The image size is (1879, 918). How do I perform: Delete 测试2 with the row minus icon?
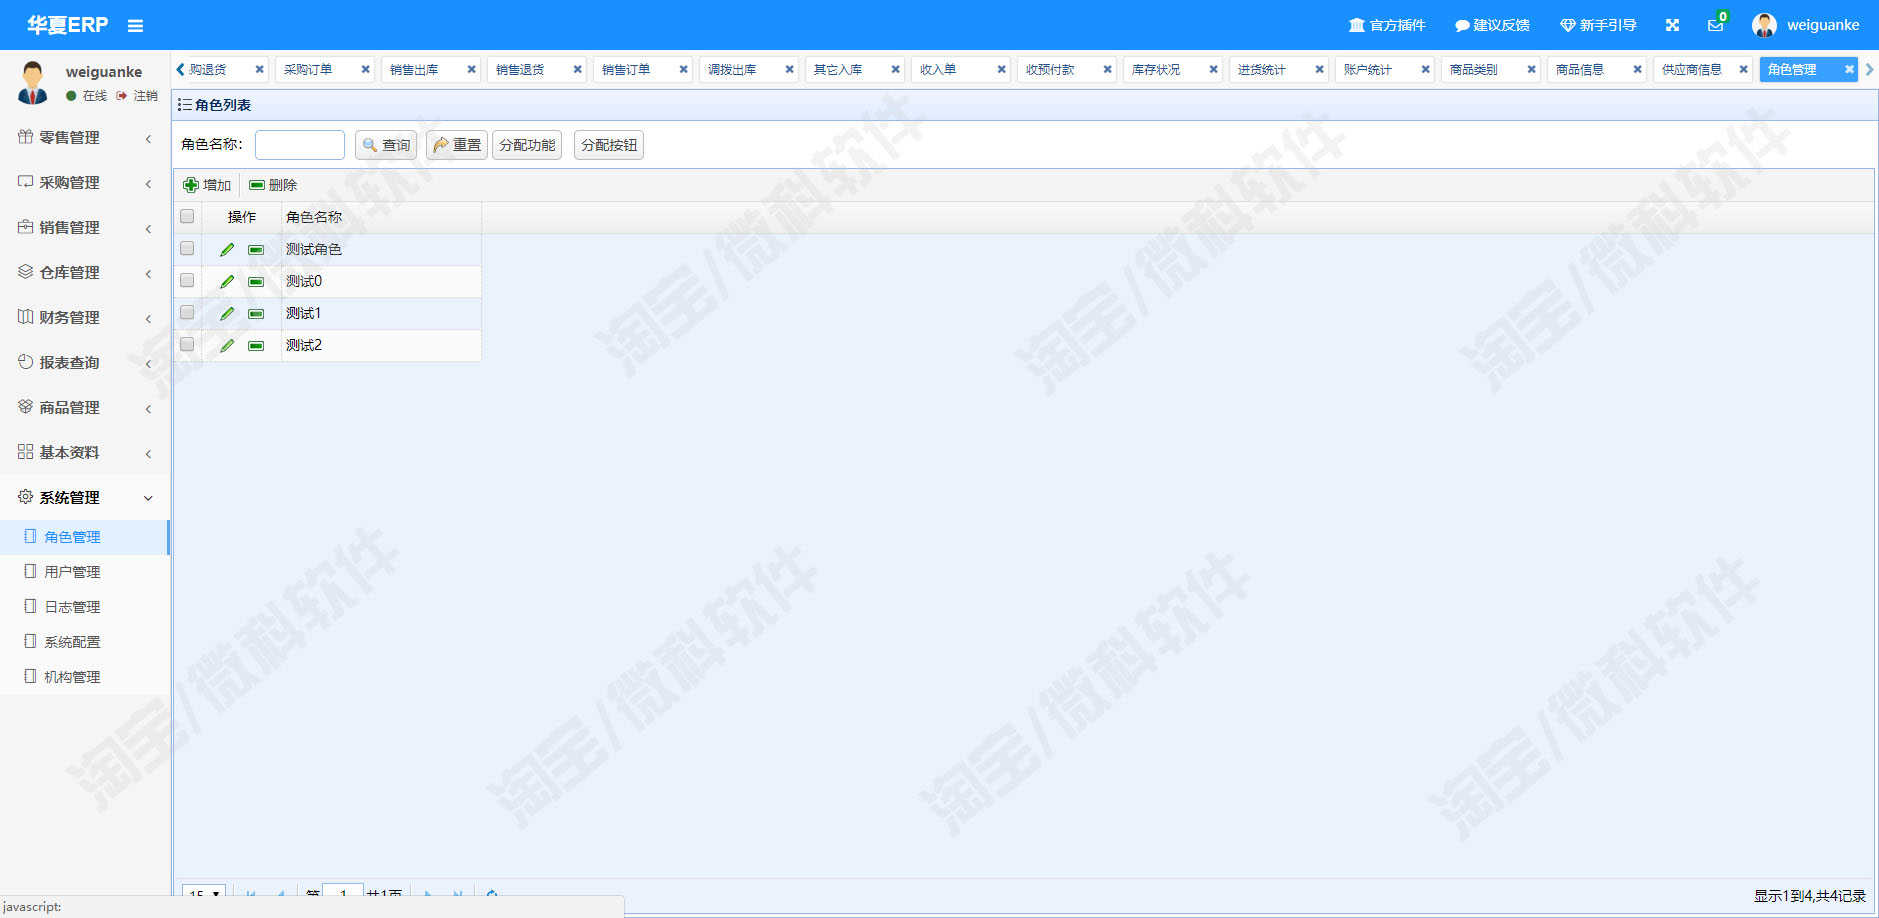256,345
